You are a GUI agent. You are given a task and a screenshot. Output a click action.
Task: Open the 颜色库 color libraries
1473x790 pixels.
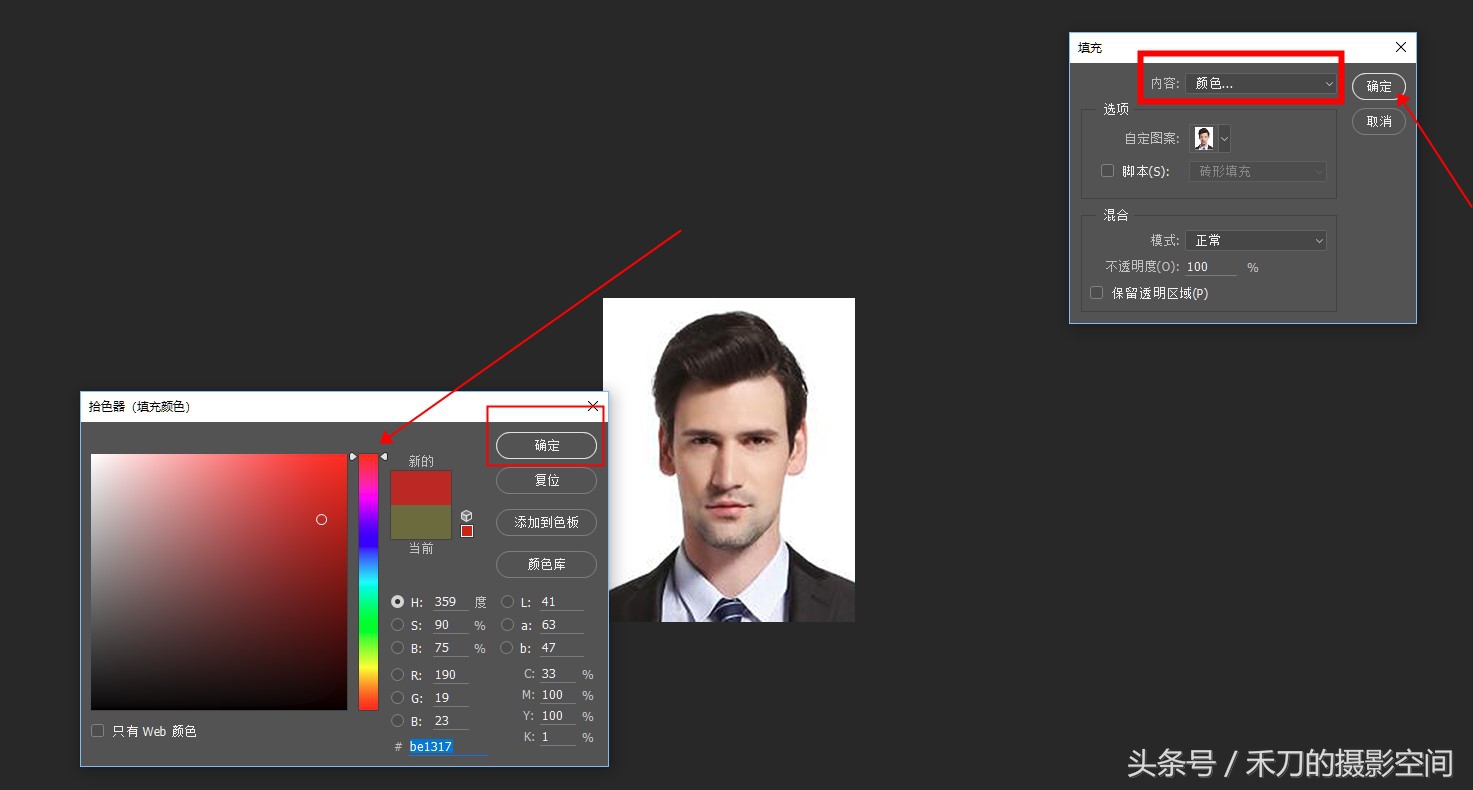point(546,564)
